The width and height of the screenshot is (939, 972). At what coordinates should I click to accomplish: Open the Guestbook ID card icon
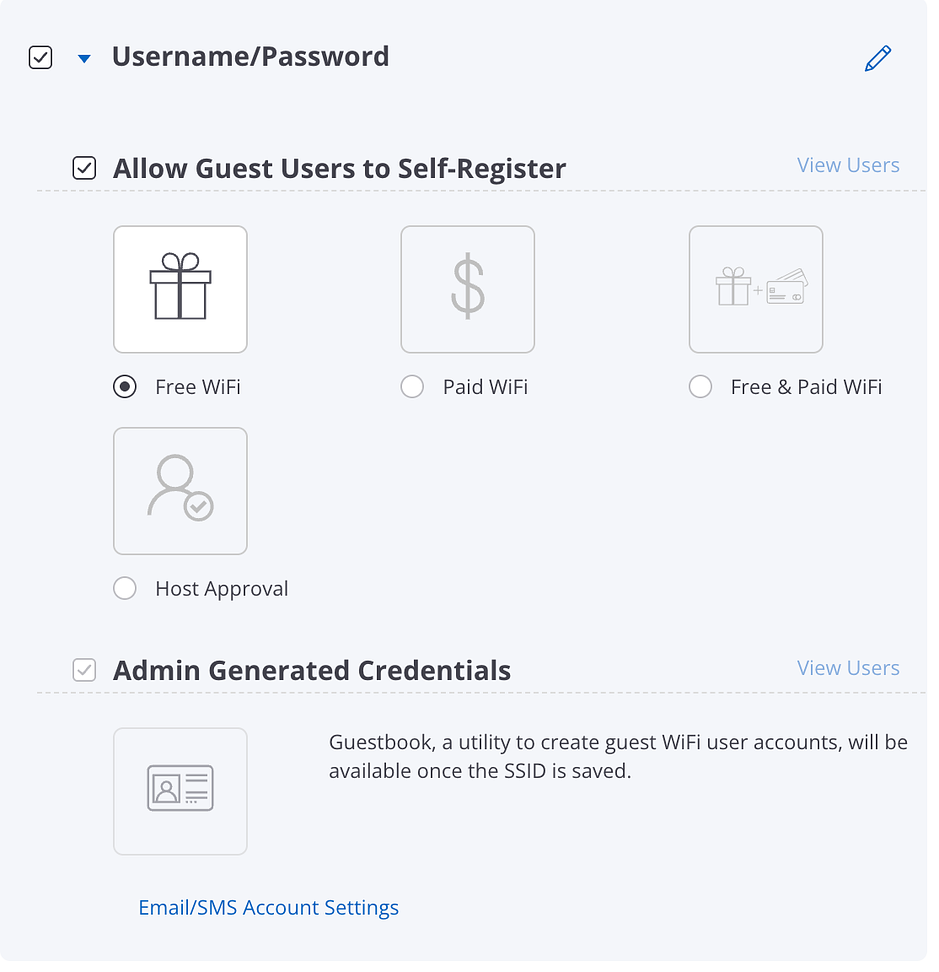click(x=180, y=791)
